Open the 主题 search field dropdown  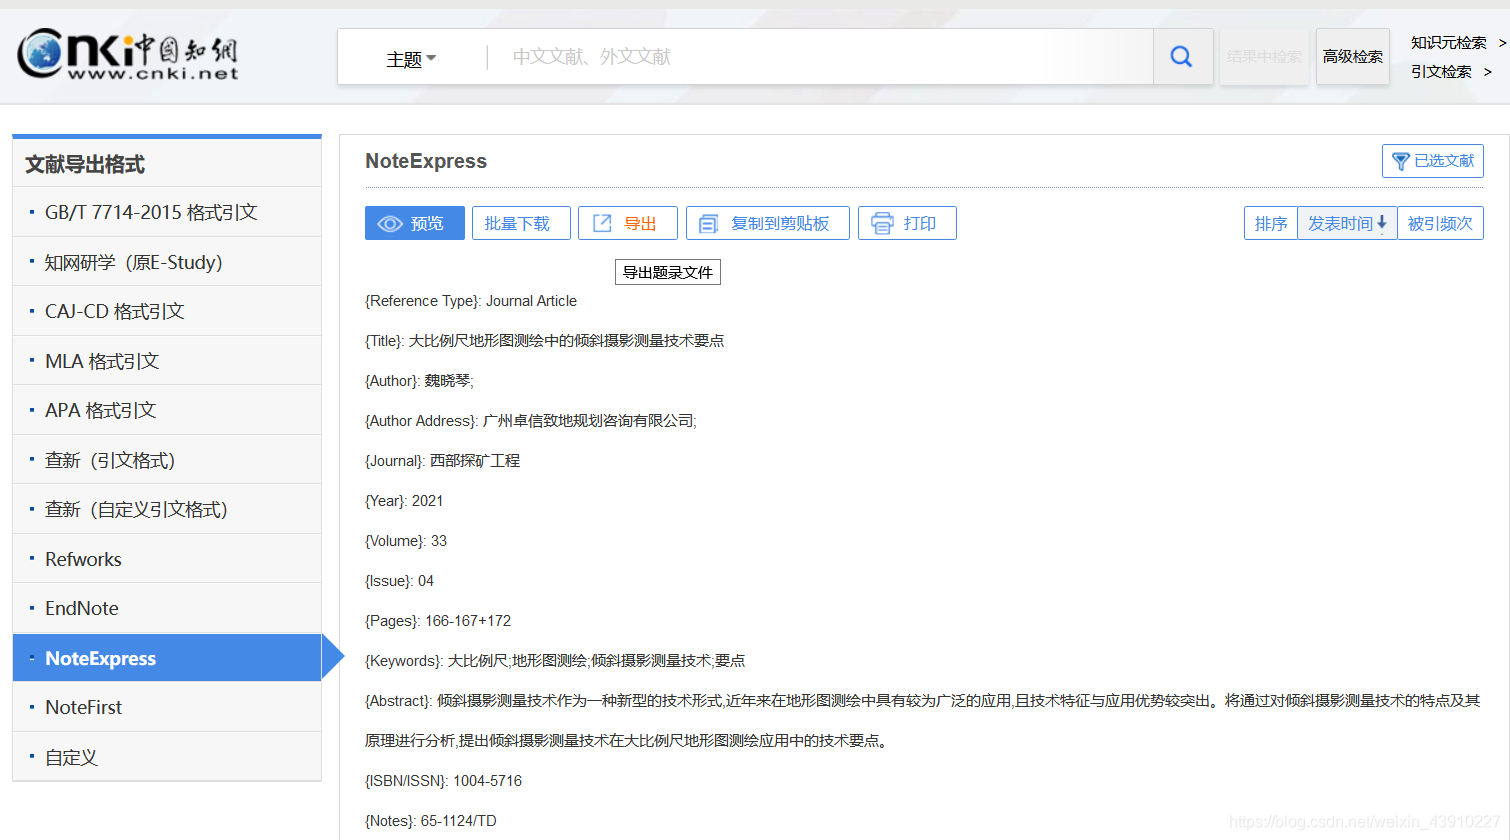pyautogui.click(x=411, y=59)
